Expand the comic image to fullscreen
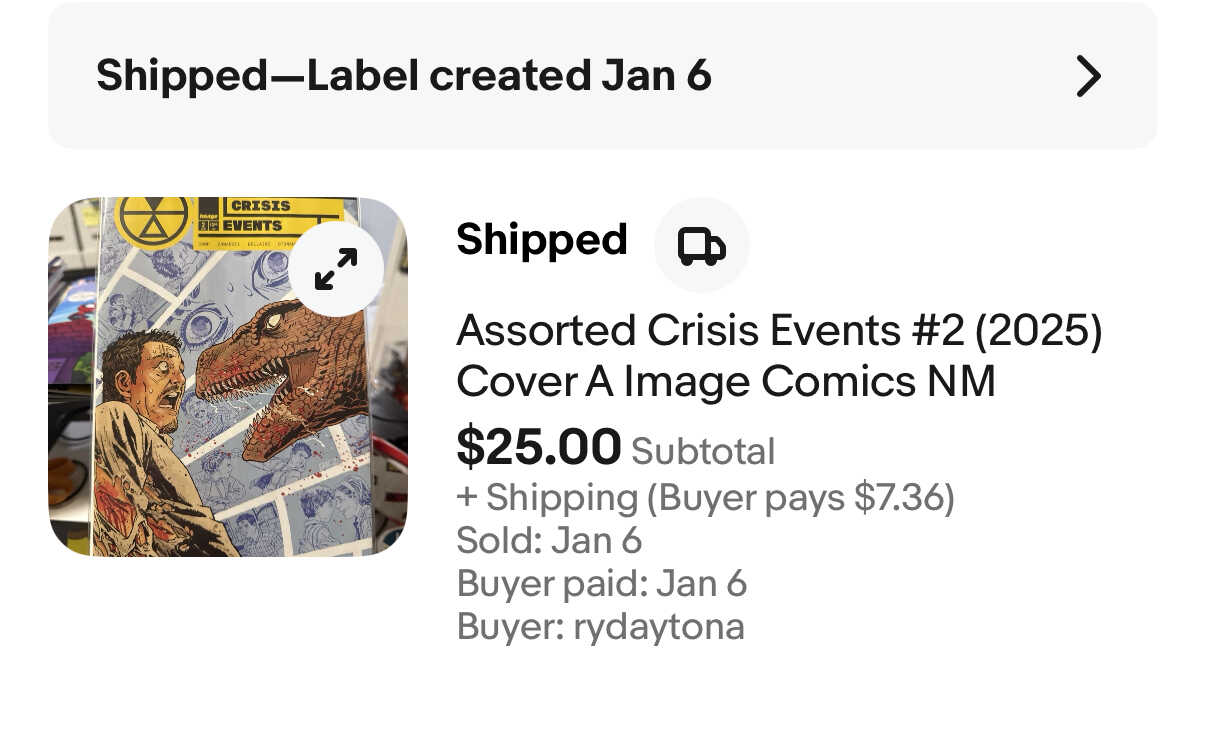Screen dimensions: 1206x731 (x=336, y=269)
